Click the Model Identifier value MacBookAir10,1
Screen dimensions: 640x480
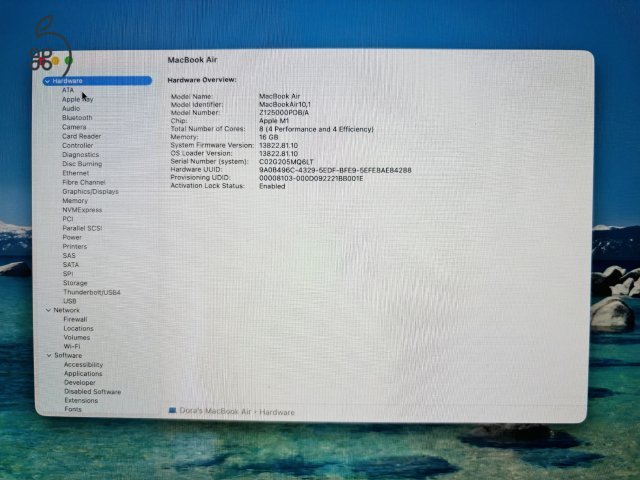[285, 104]
